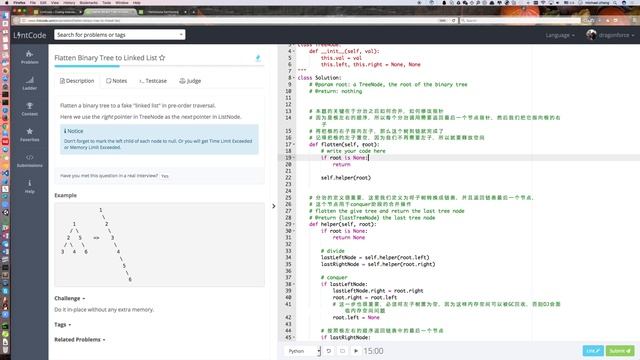This screenshot has width=640, height=360.
Task: Expand the Tags section
Action: [62, 324]
